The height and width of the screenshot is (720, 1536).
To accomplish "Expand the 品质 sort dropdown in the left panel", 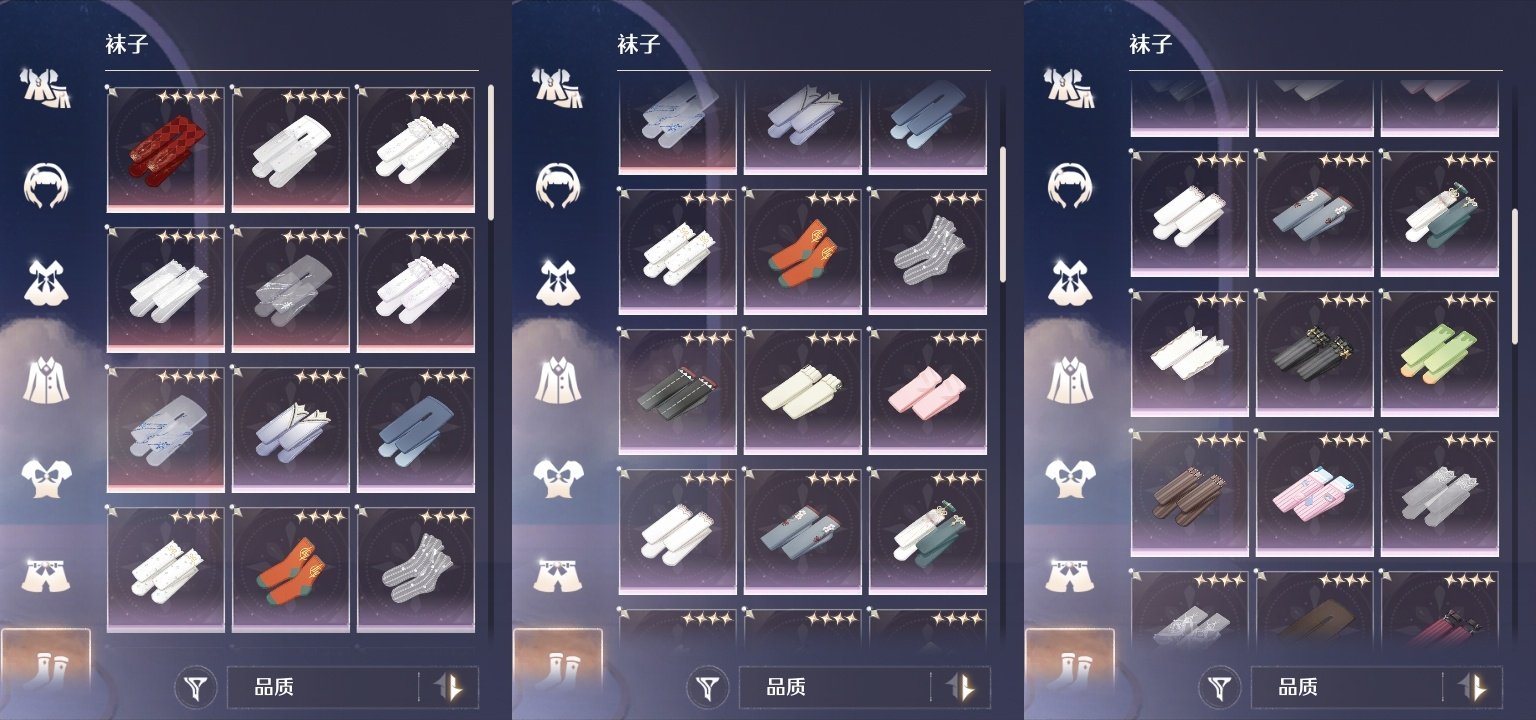I will (x=322, y=688).
